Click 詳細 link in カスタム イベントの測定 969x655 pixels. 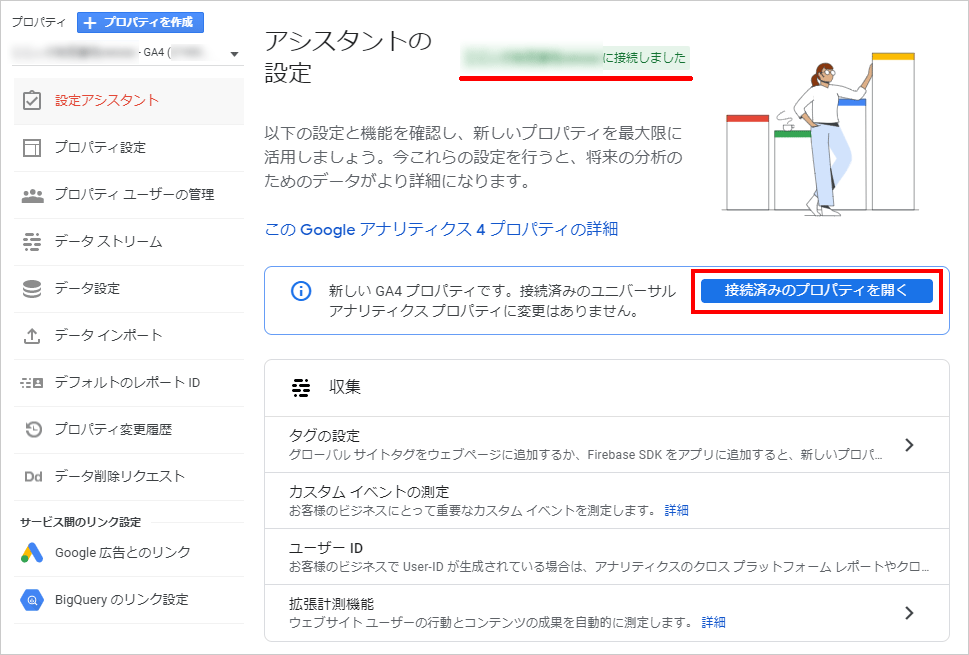pyautogui.click(x=676, y=510)
